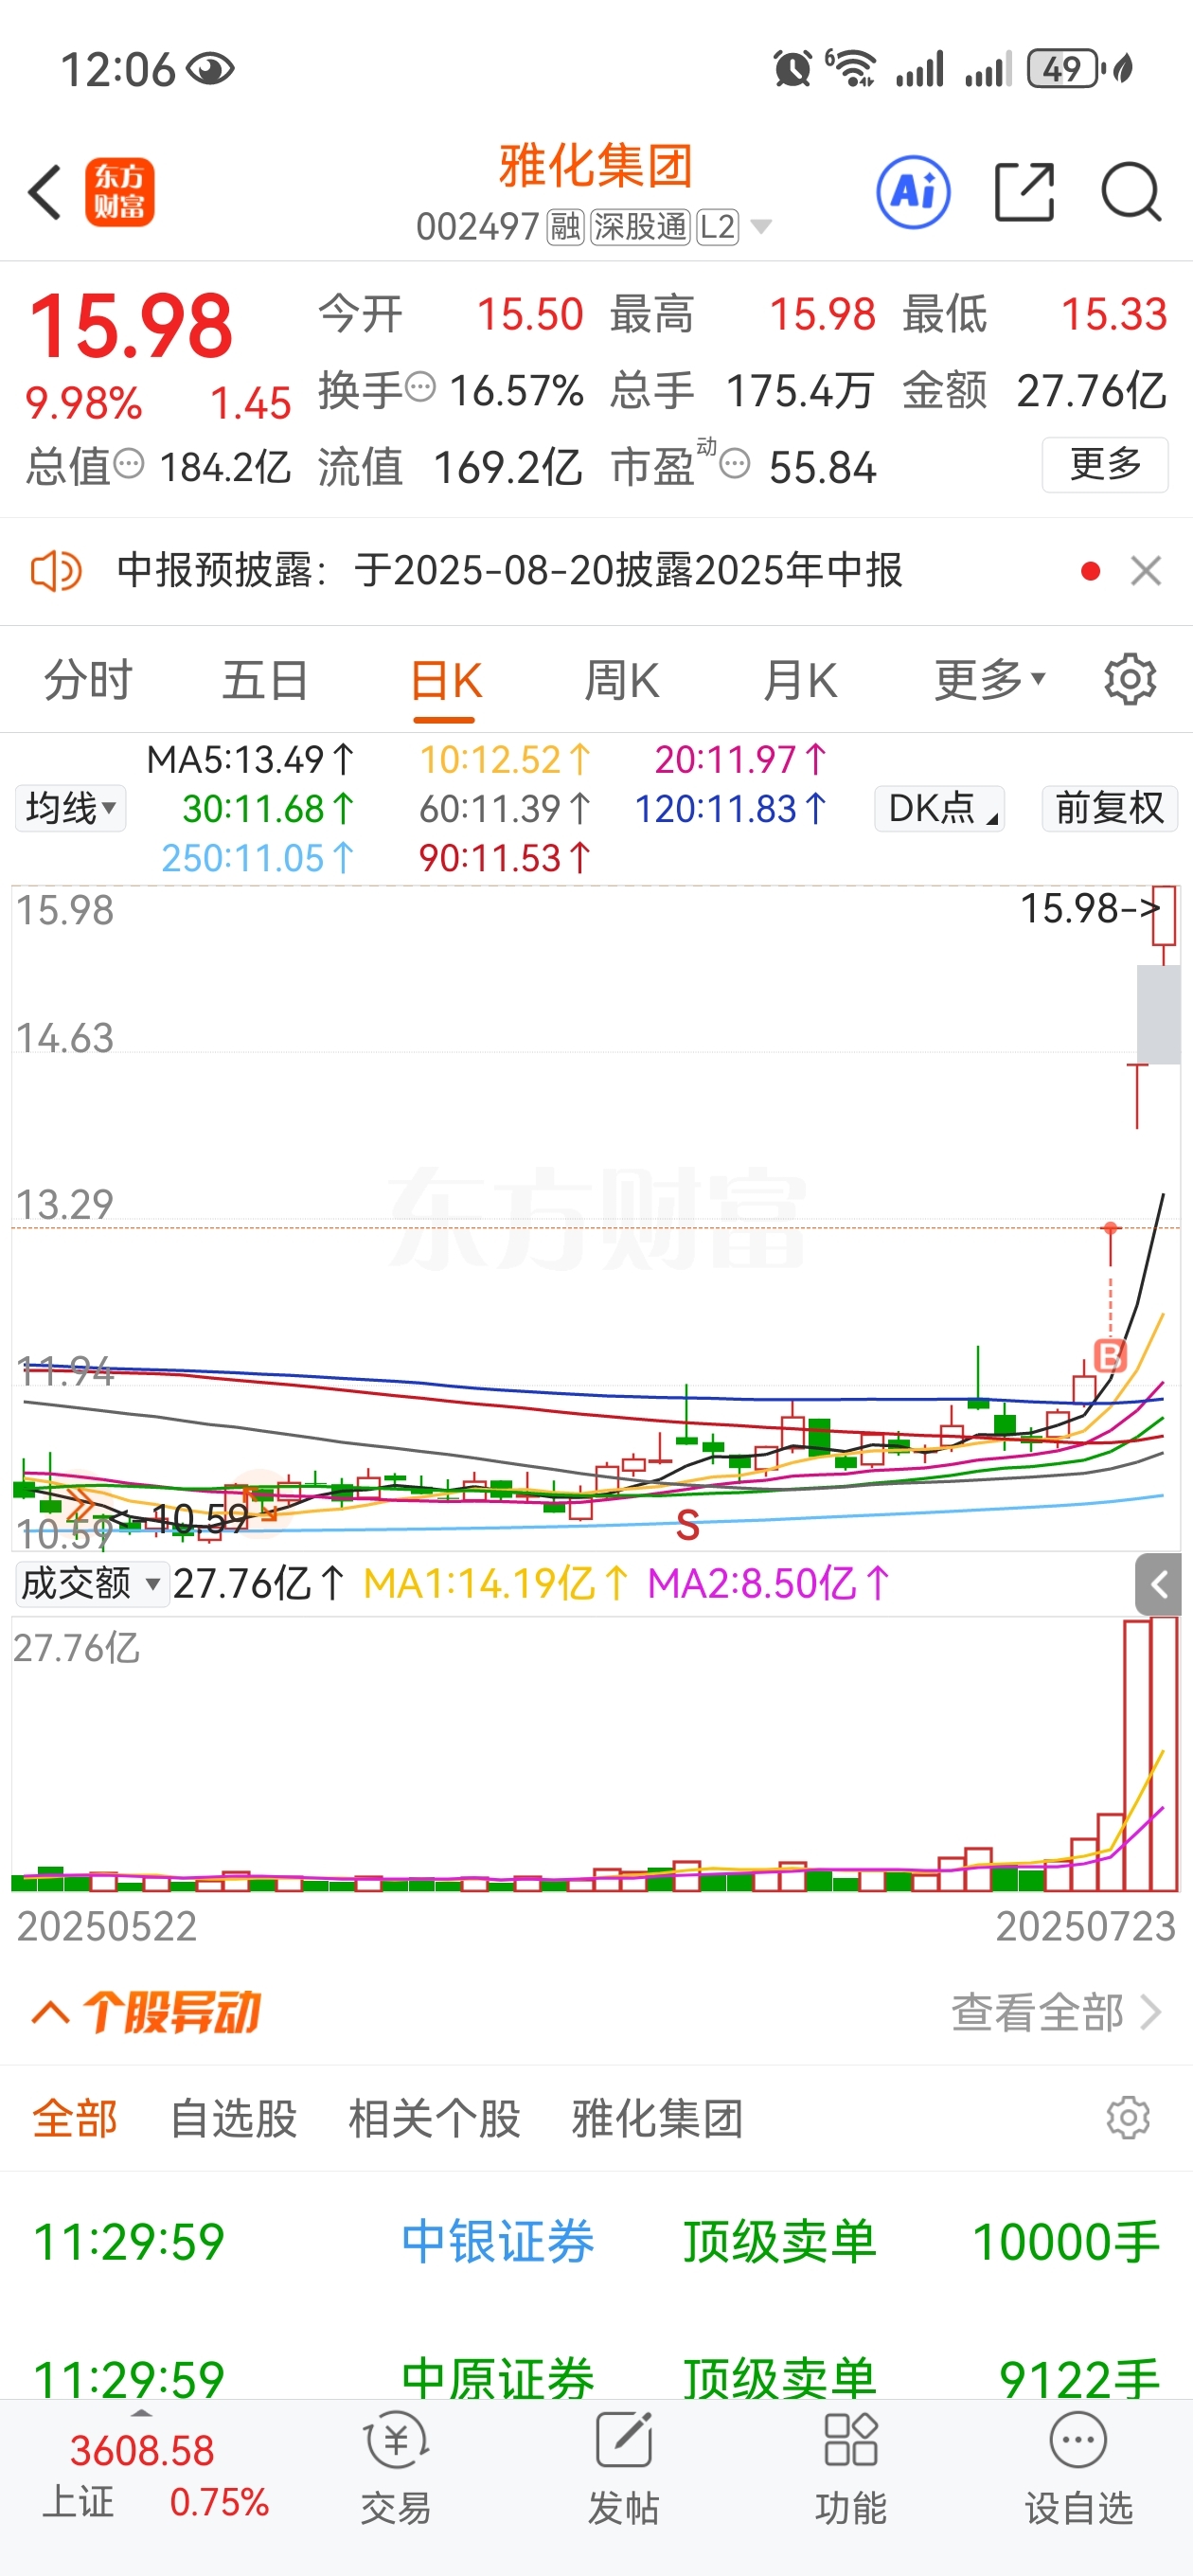
Task: Tap the B buy marker on chart
Action: coord(1110,1356)
